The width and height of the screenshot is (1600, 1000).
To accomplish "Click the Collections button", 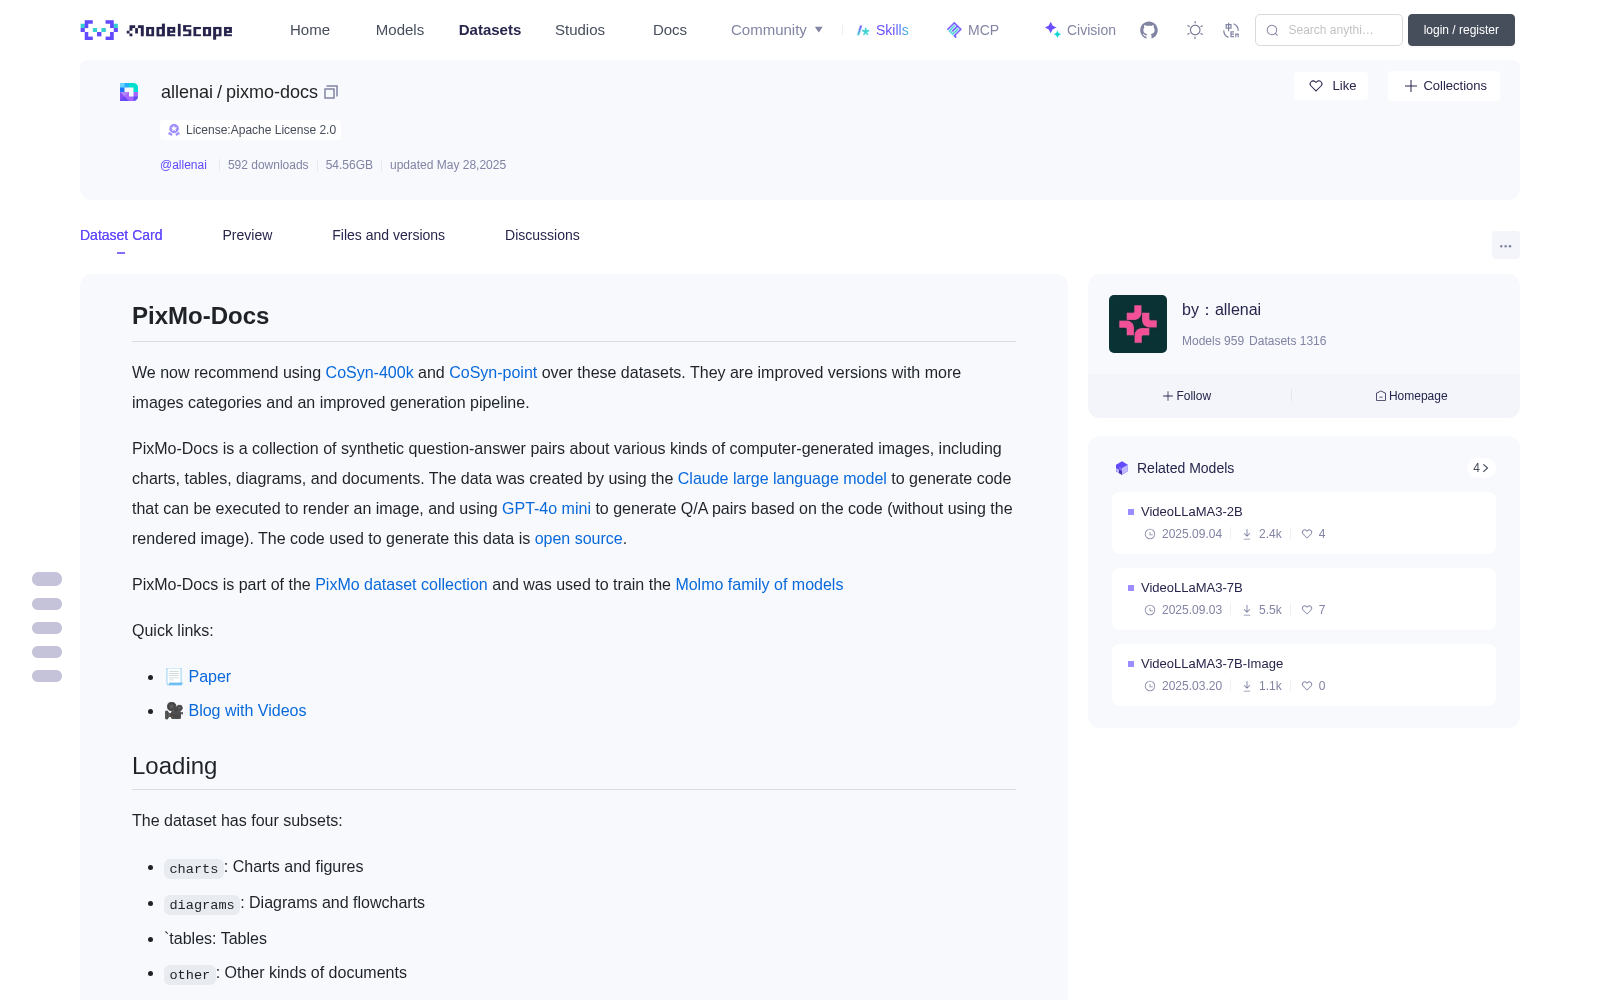I will [1444, 86].
